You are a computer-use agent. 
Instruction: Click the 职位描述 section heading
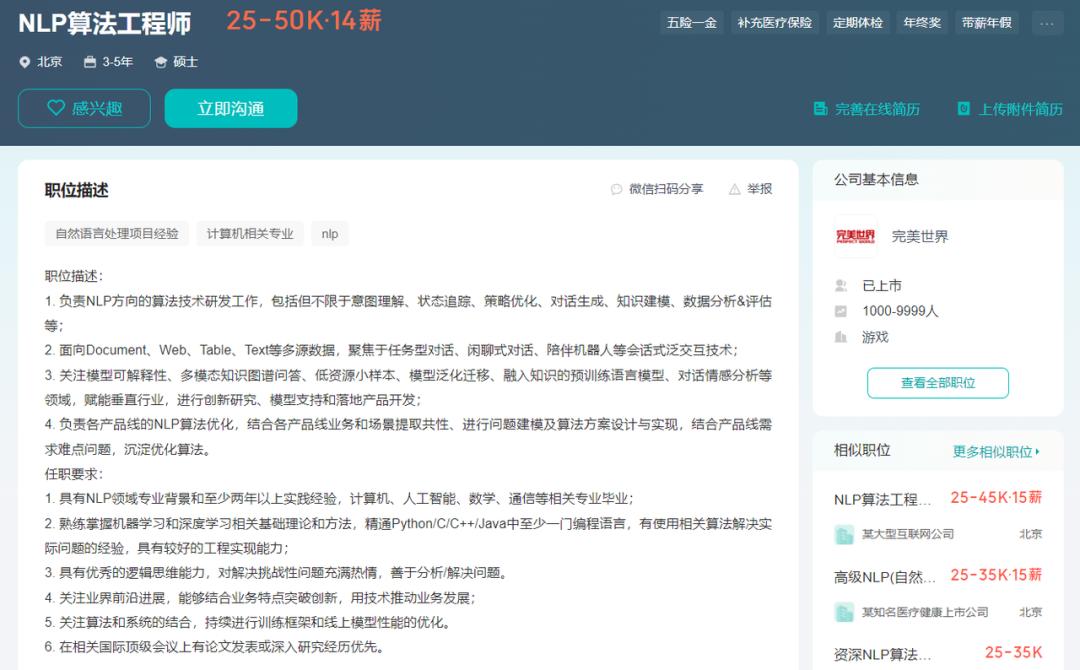coord(76,190)
